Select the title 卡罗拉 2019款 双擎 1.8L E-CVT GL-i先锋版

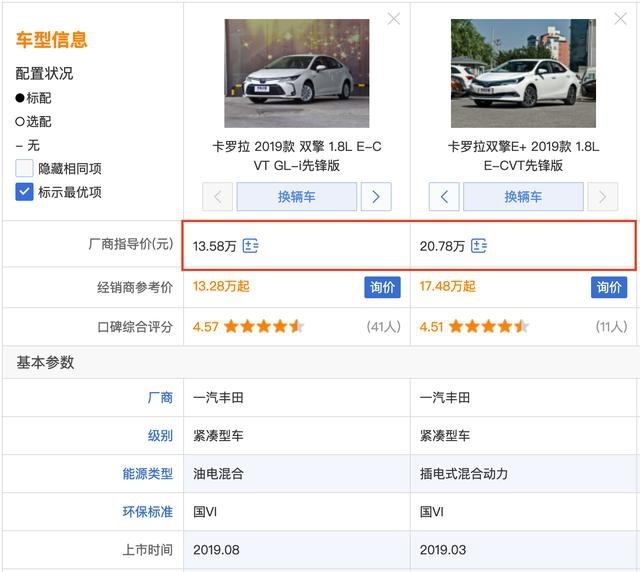(x=297, y=156)
